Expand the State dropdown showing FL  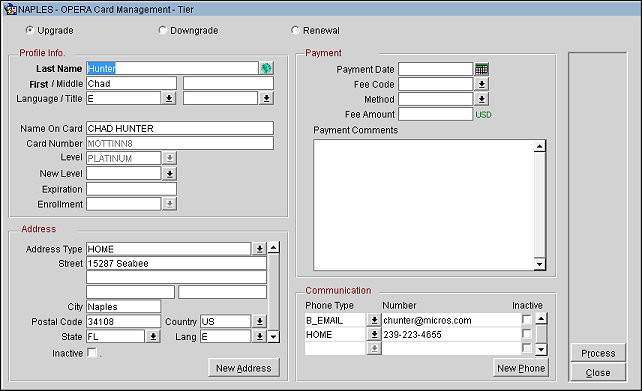point(153,336)
